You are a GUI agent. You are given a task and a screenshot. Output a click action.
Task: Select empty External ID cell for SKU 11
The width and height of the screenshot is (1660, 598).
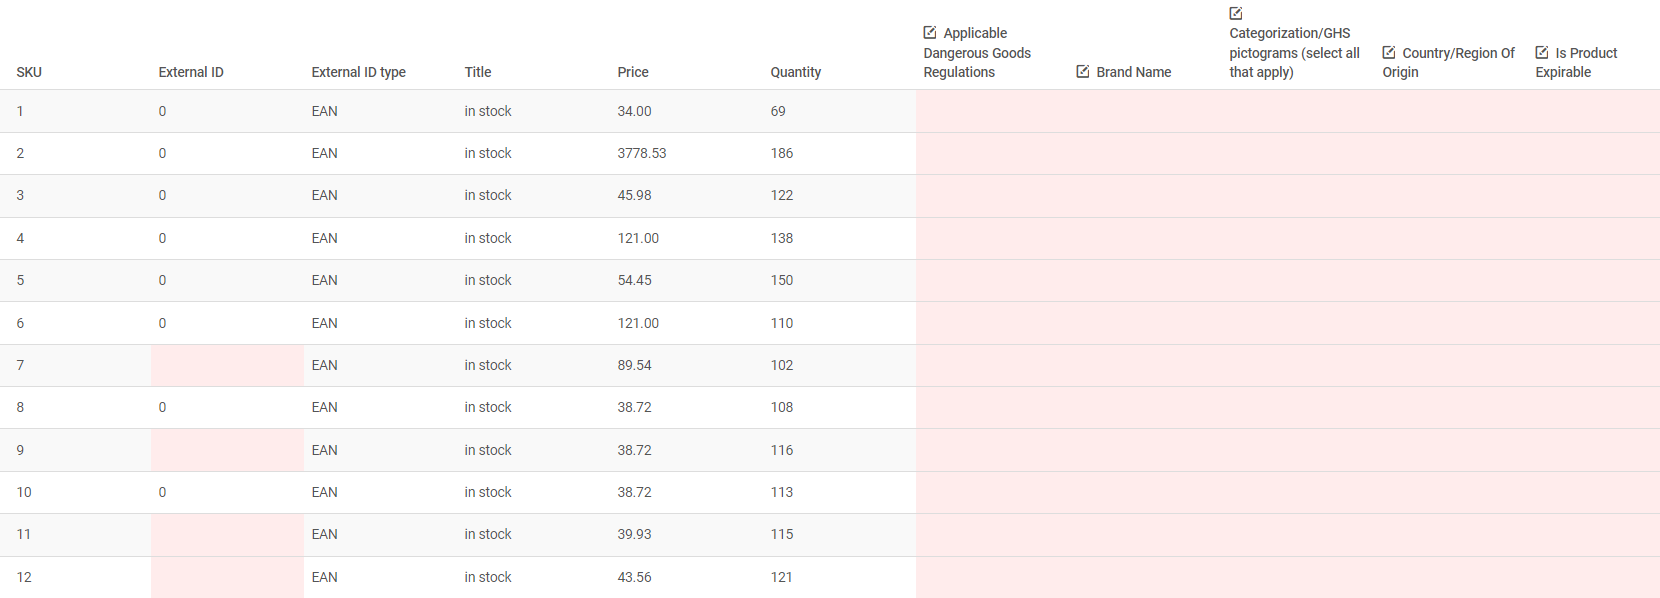[227, 534]
